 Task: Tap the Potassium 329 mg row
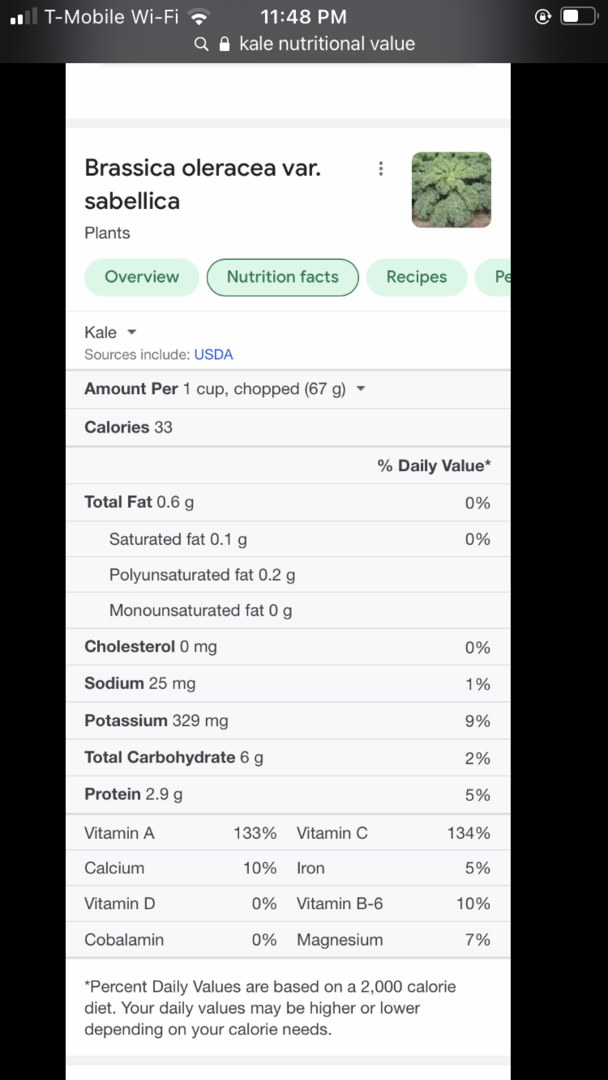pos(288,721)
